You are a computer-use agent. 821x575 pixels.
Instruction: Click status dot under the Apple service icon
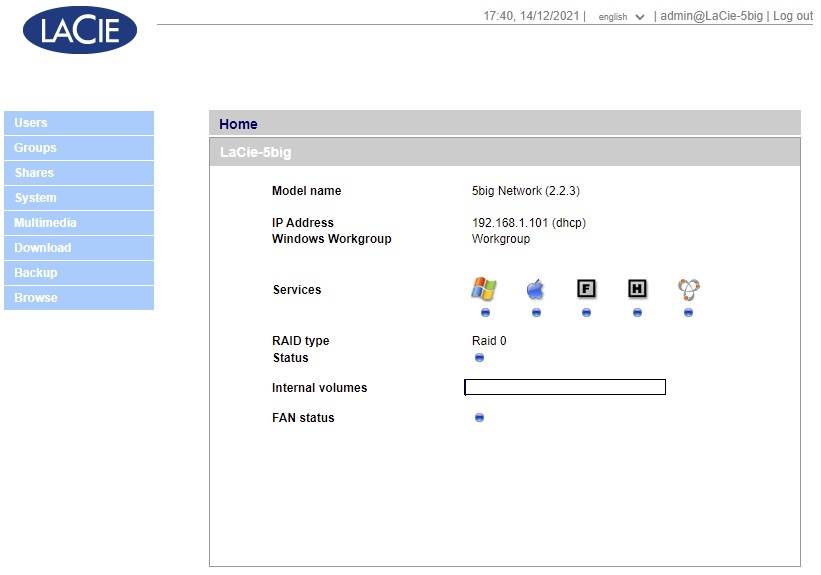536,313
